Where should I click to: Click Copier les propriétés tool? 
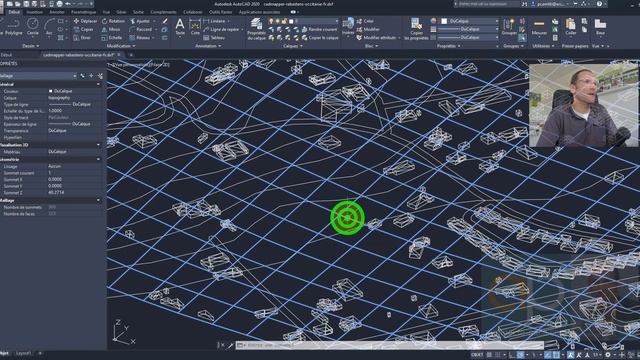pos(416,29)
